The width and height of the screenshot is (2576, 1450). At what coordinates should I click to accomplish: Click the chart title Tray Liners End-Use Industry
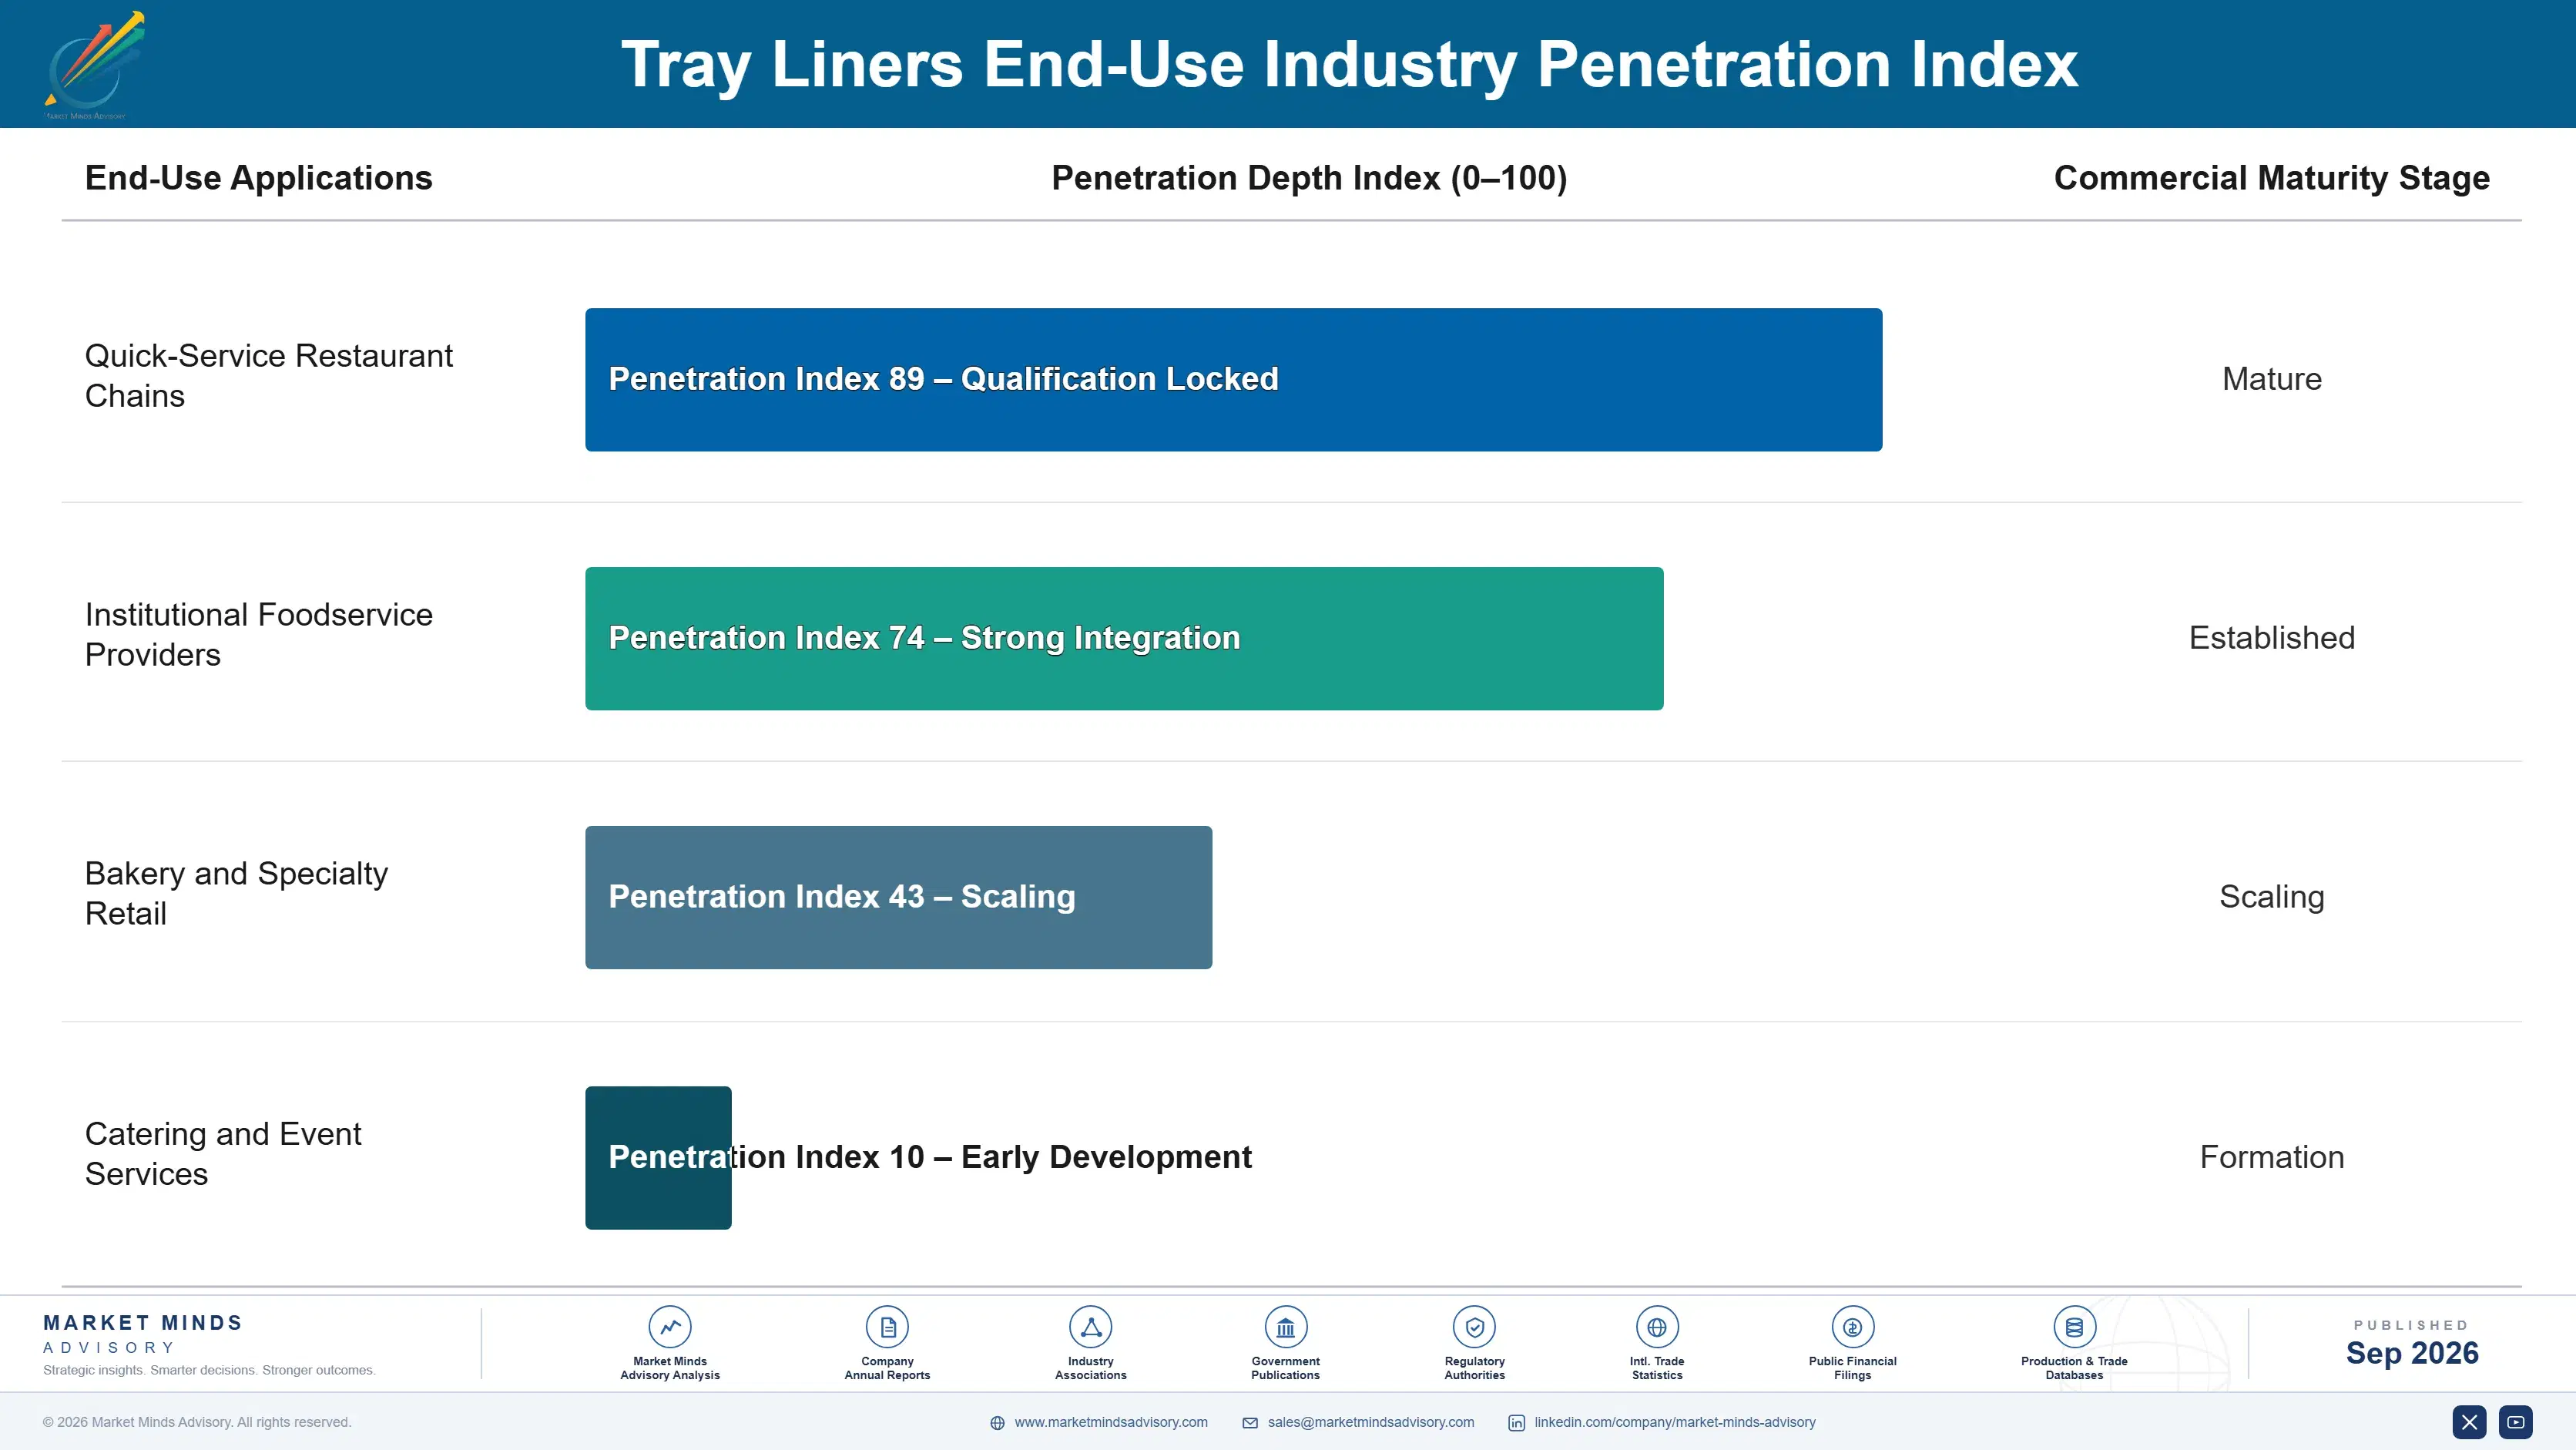pos(1349,64)
